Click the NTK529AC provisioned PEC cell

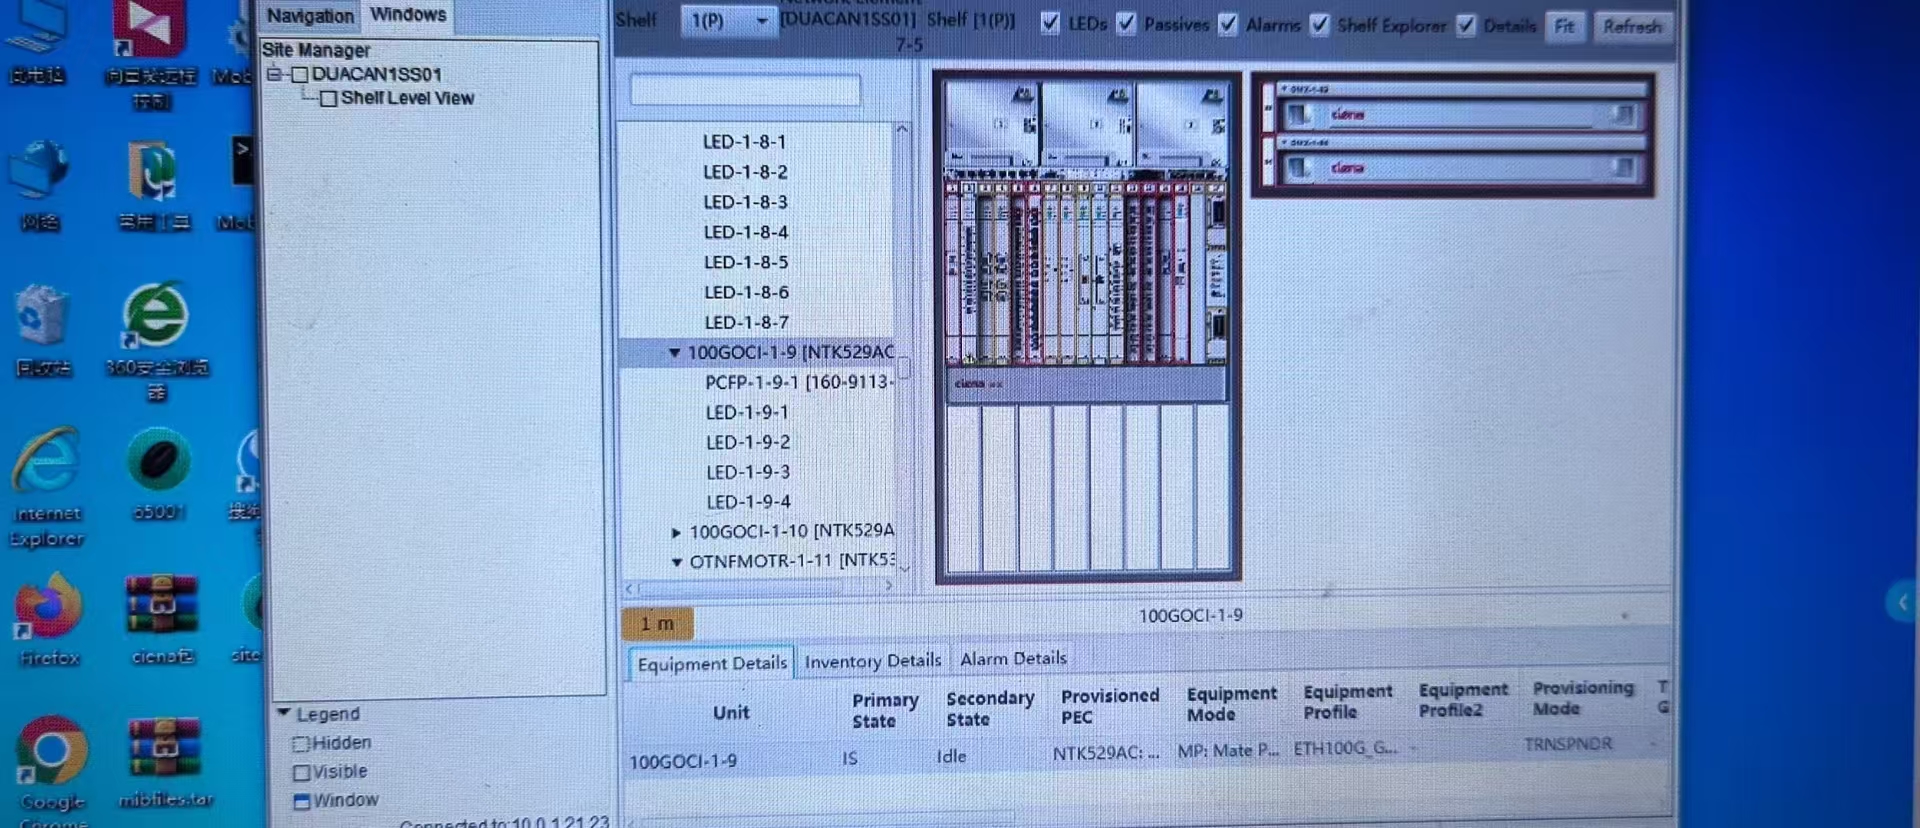pos(1105,753)
